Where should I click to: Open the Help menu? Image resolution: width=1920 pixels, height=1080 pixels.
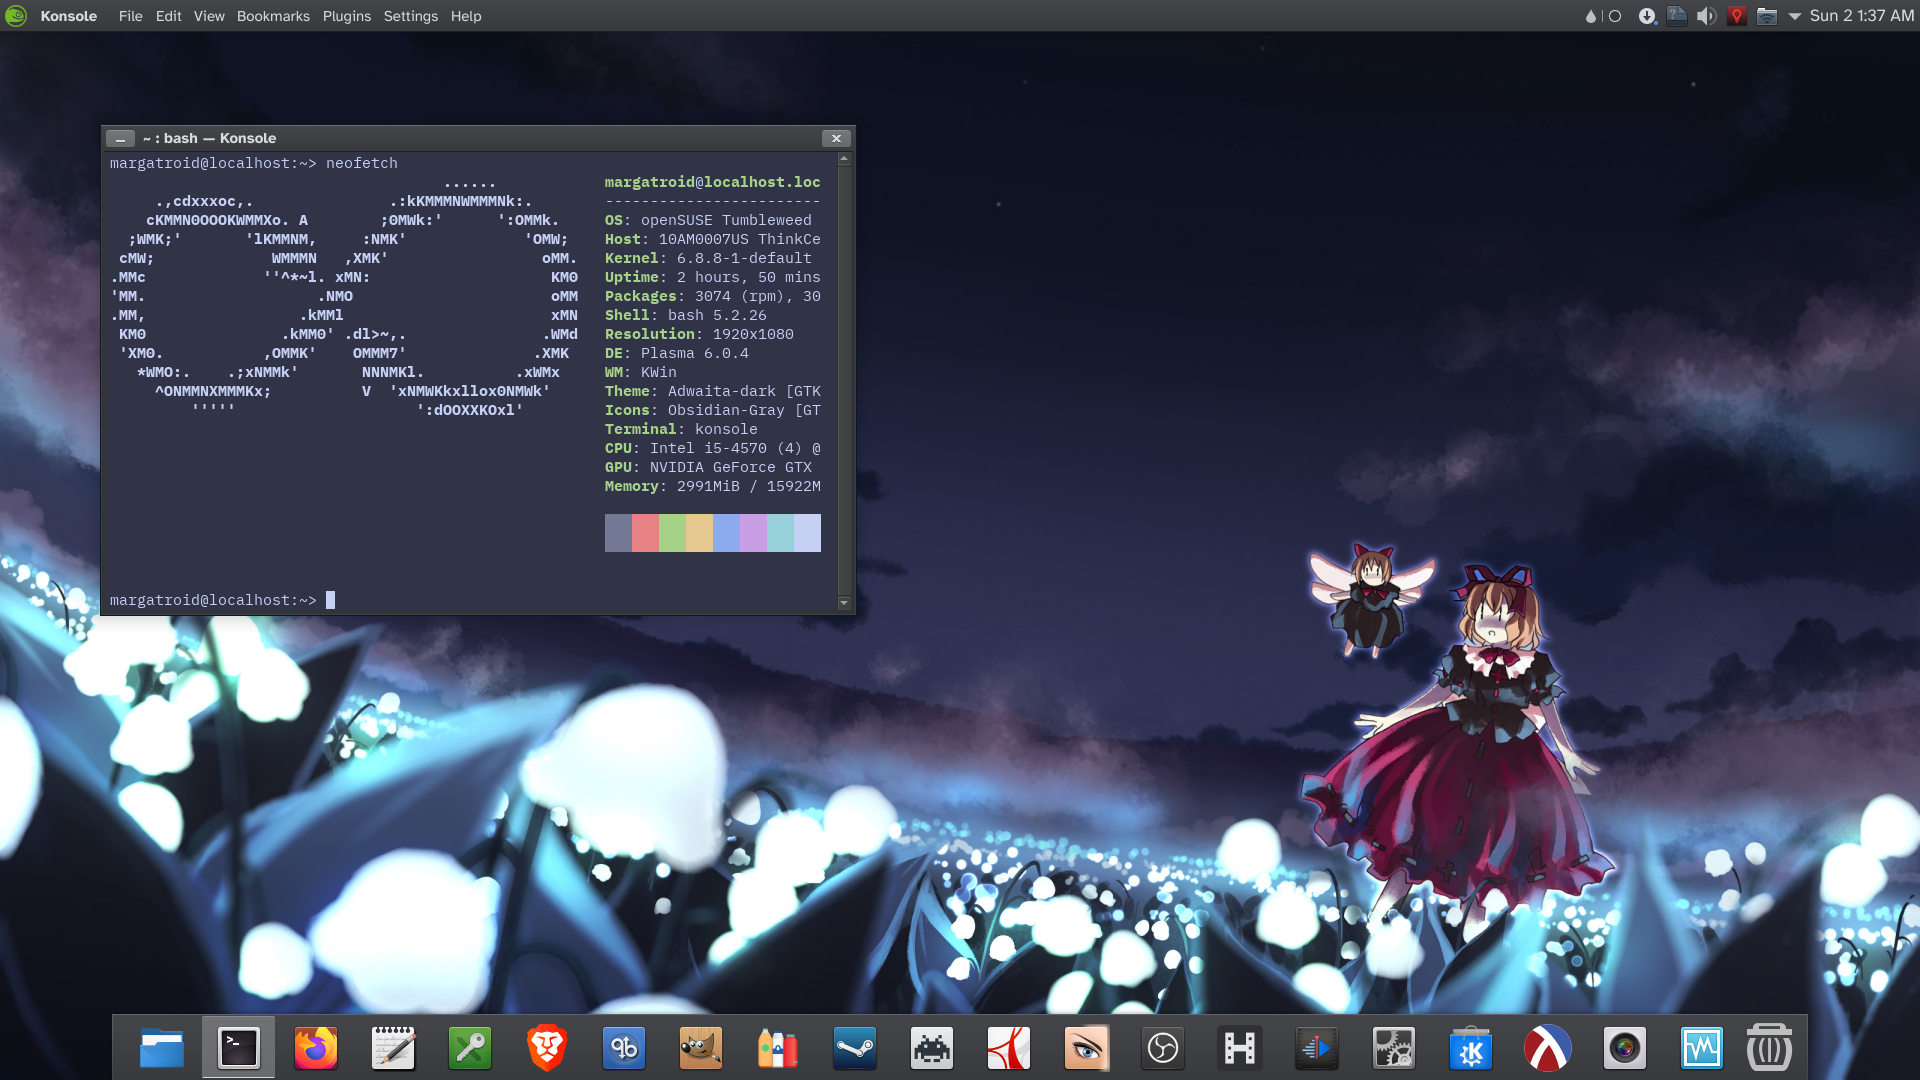pos(466,16)
